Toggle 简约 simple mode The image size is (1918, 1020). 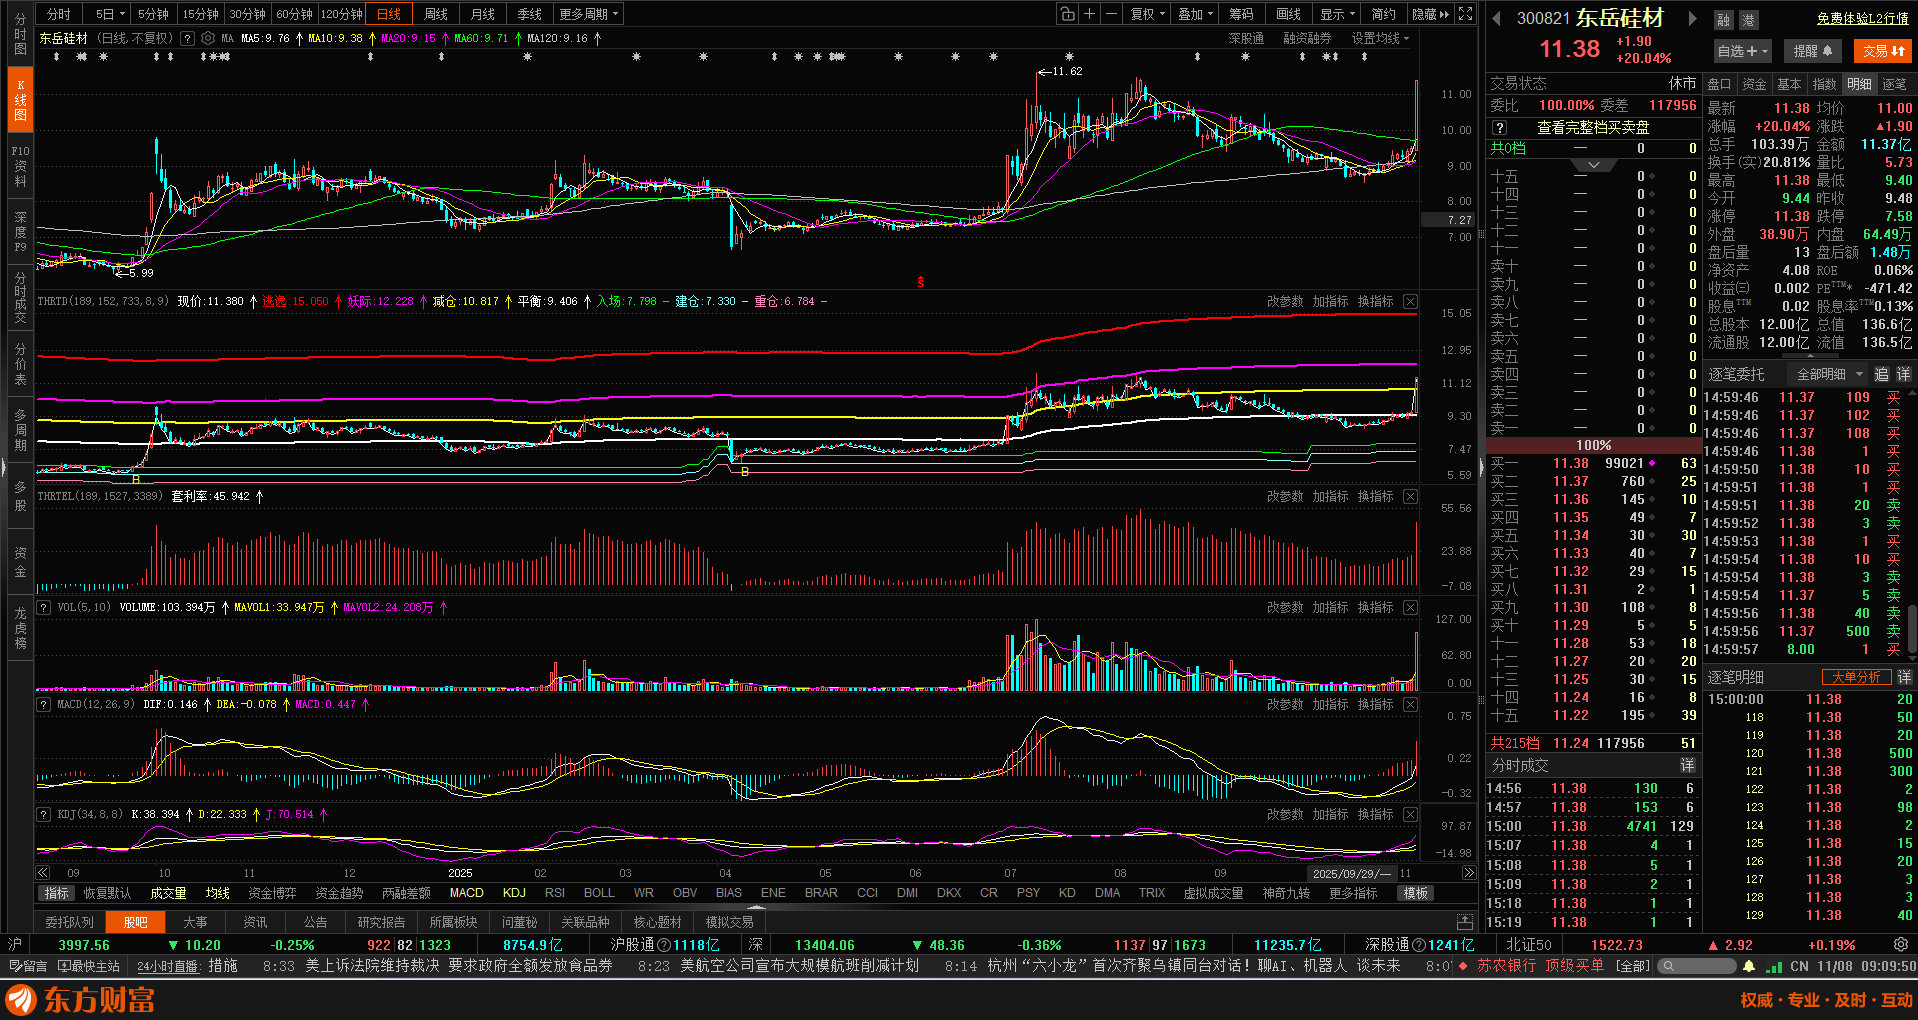[1383, 14]
